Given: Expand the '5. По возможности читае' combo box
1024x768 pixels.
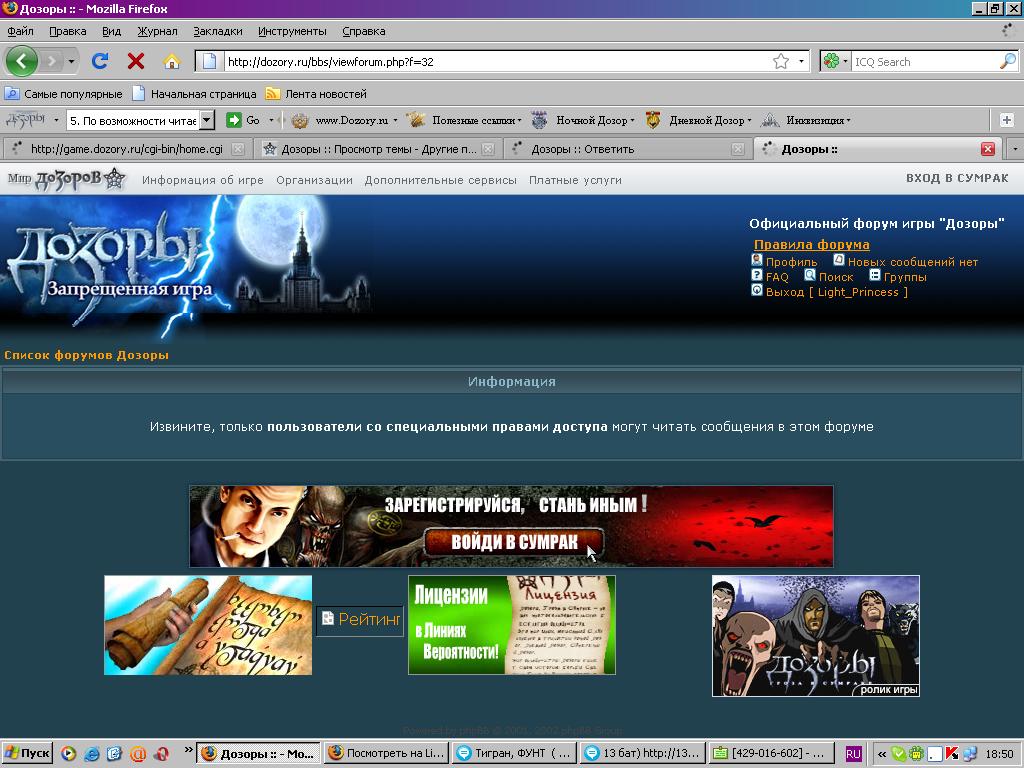Looking at the screenshot, I should [x=207, y=120].
